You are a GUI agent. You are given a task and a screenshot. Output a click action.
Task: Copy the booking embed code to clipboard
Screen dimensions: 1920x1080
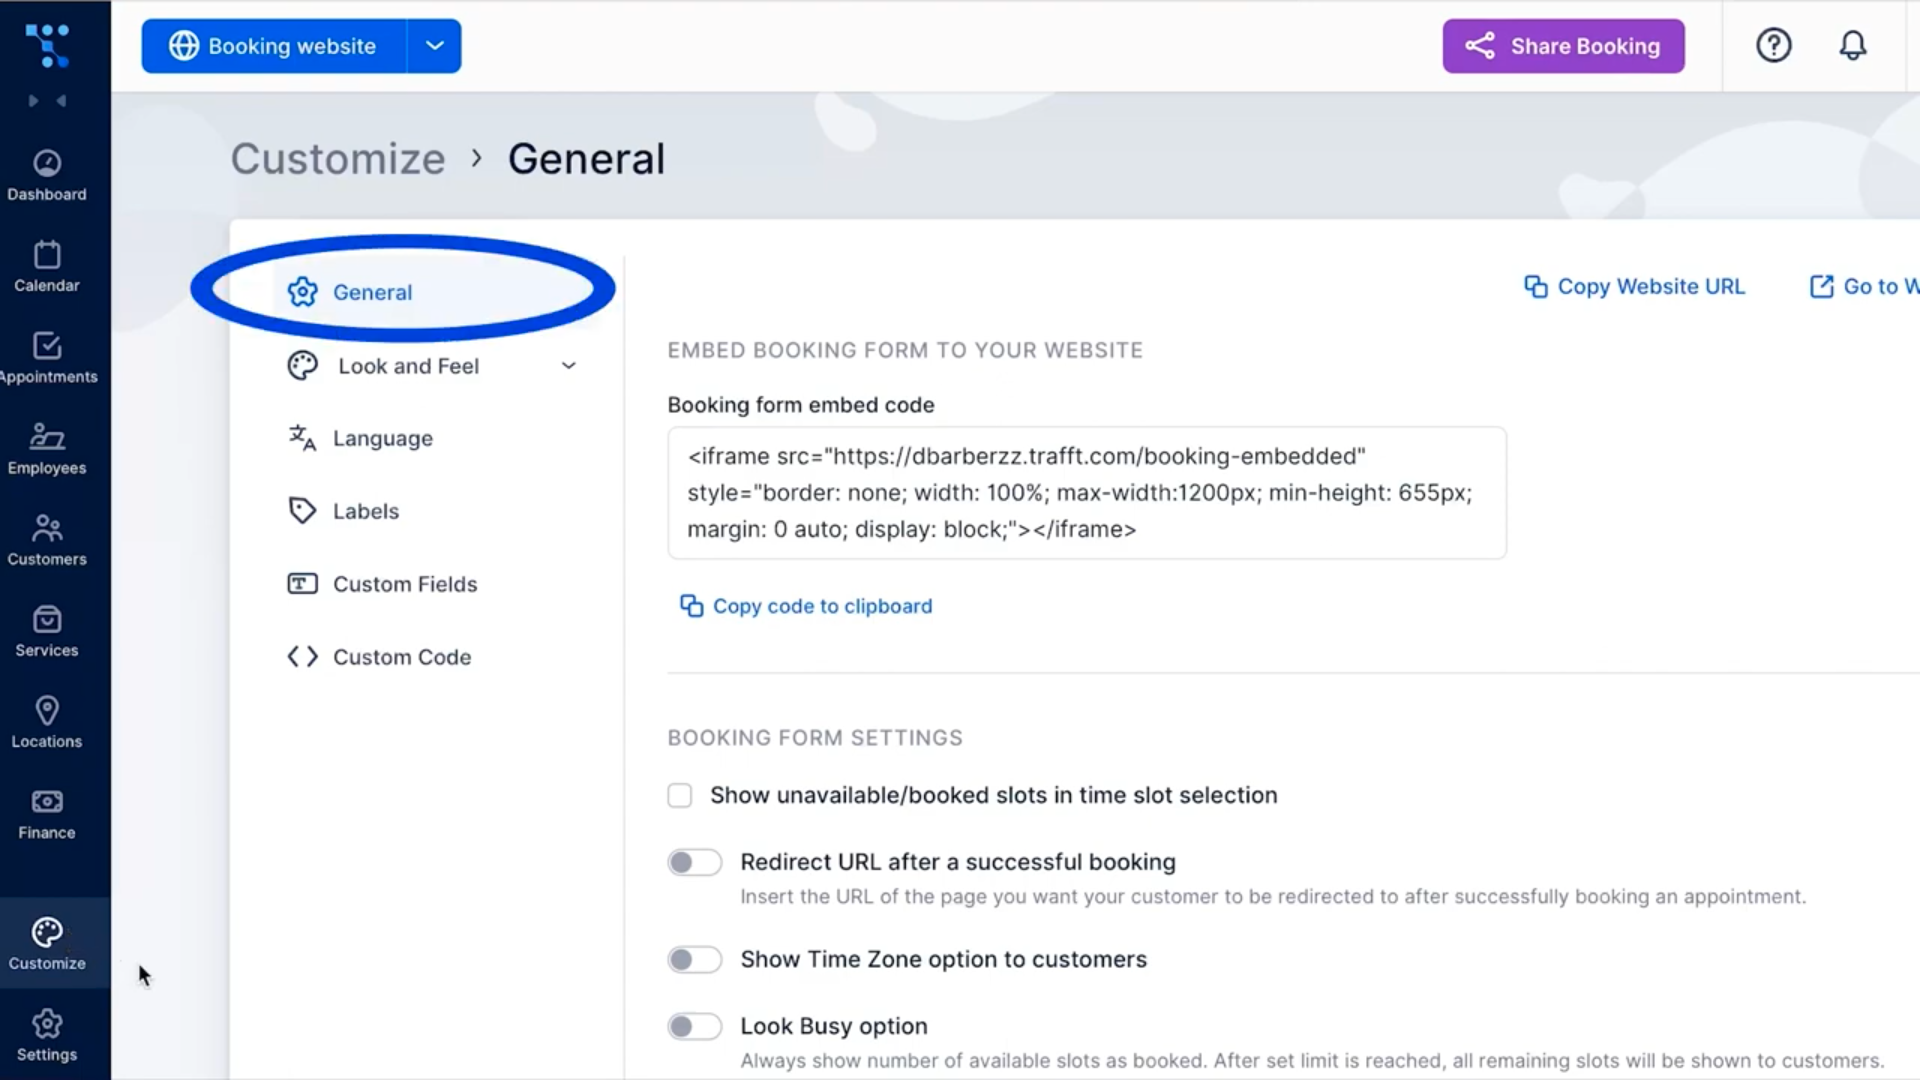point(806,606)
